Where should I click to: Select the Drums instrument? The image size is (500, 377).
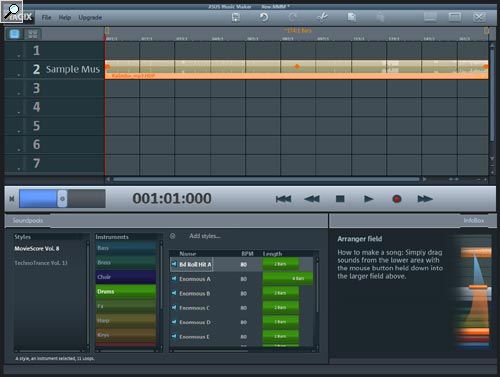click(x=126, y=292)
